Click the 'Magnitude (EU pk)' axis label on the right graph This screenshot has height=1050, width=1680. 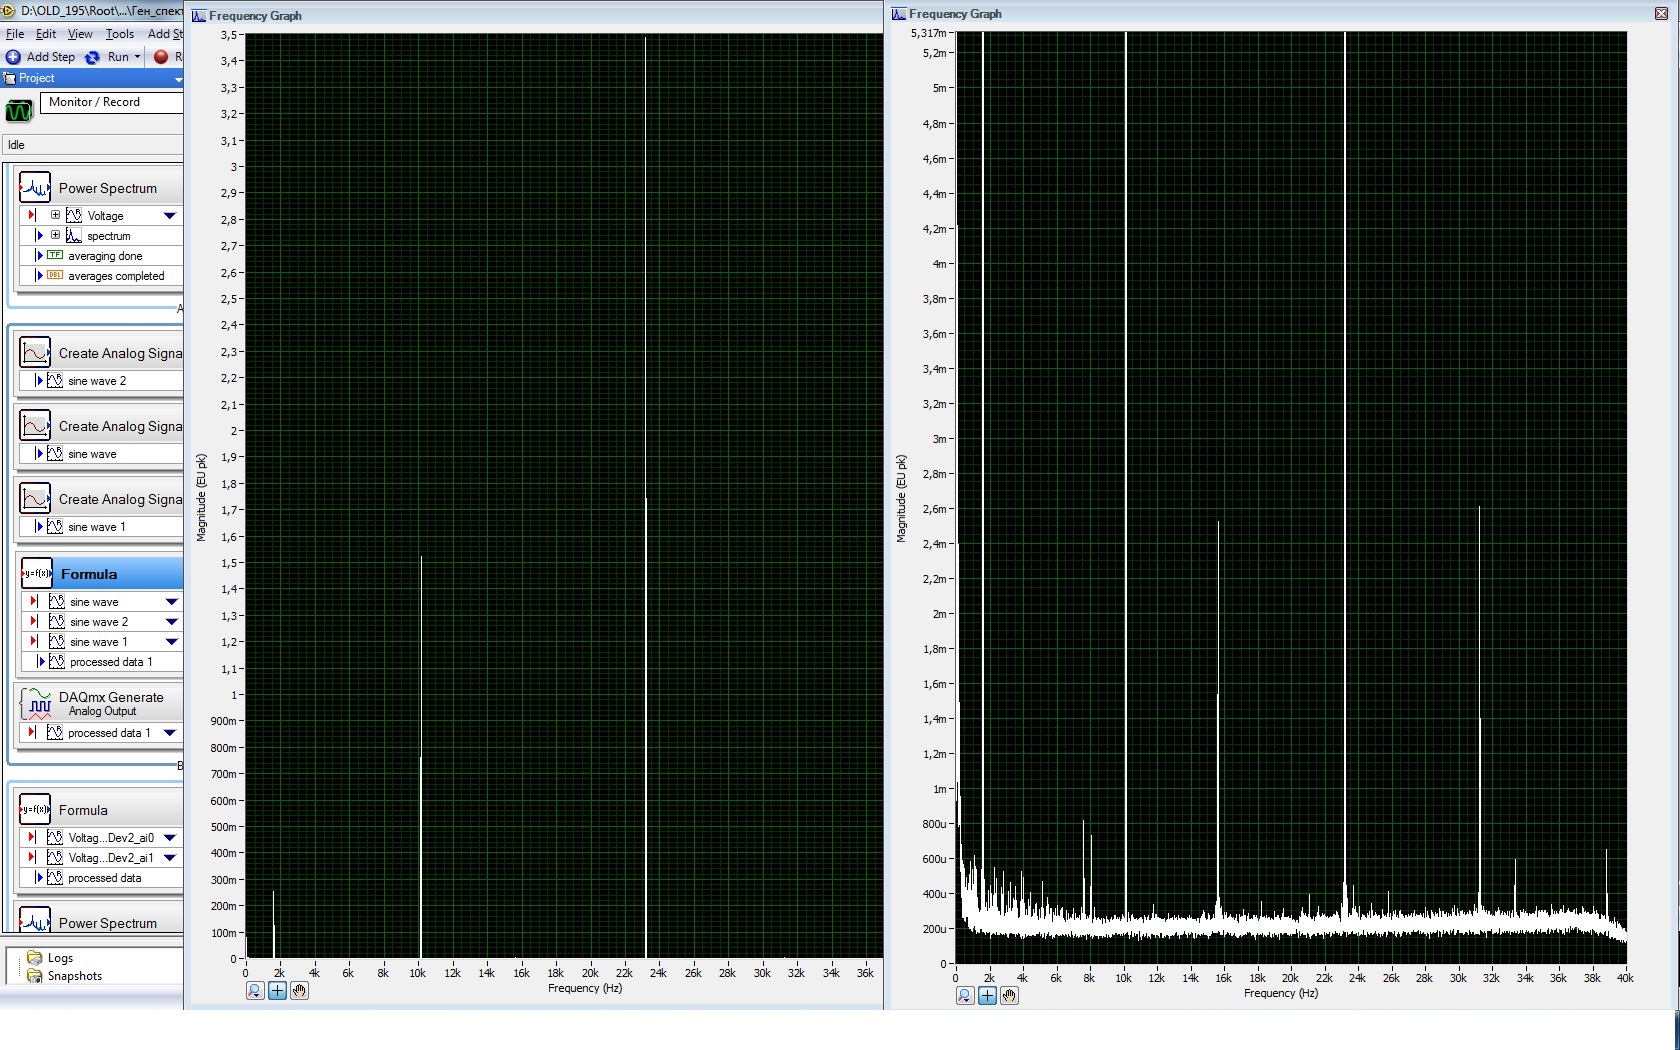tap(901, 498)
